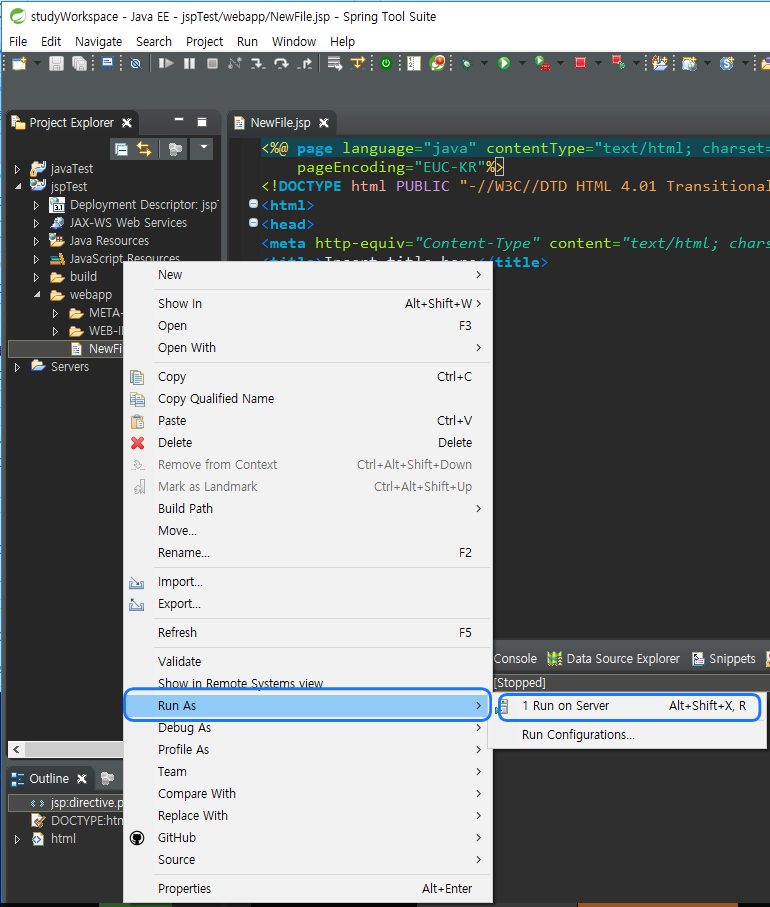Click Paste in the context menu
Viewport: 770px width, 907px height.
(308, 421)
